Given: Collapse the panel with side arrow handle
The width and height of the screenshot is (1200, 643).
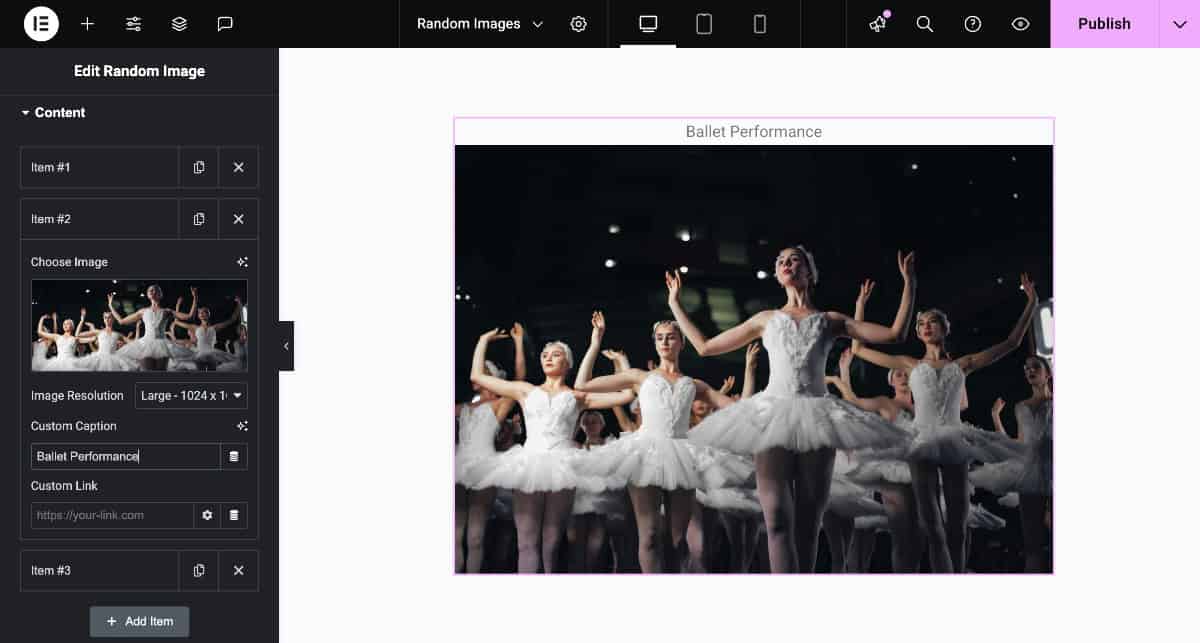Looking at the screenshot, I should coord(286,346).
